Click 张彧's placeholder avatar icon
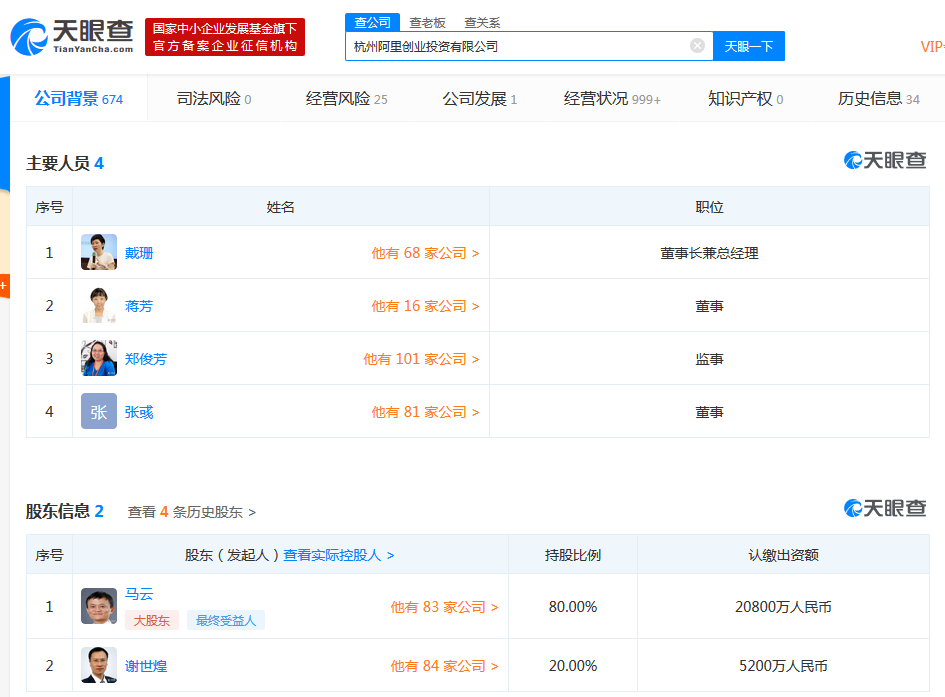945x697 pixels. tap(99, 412)
